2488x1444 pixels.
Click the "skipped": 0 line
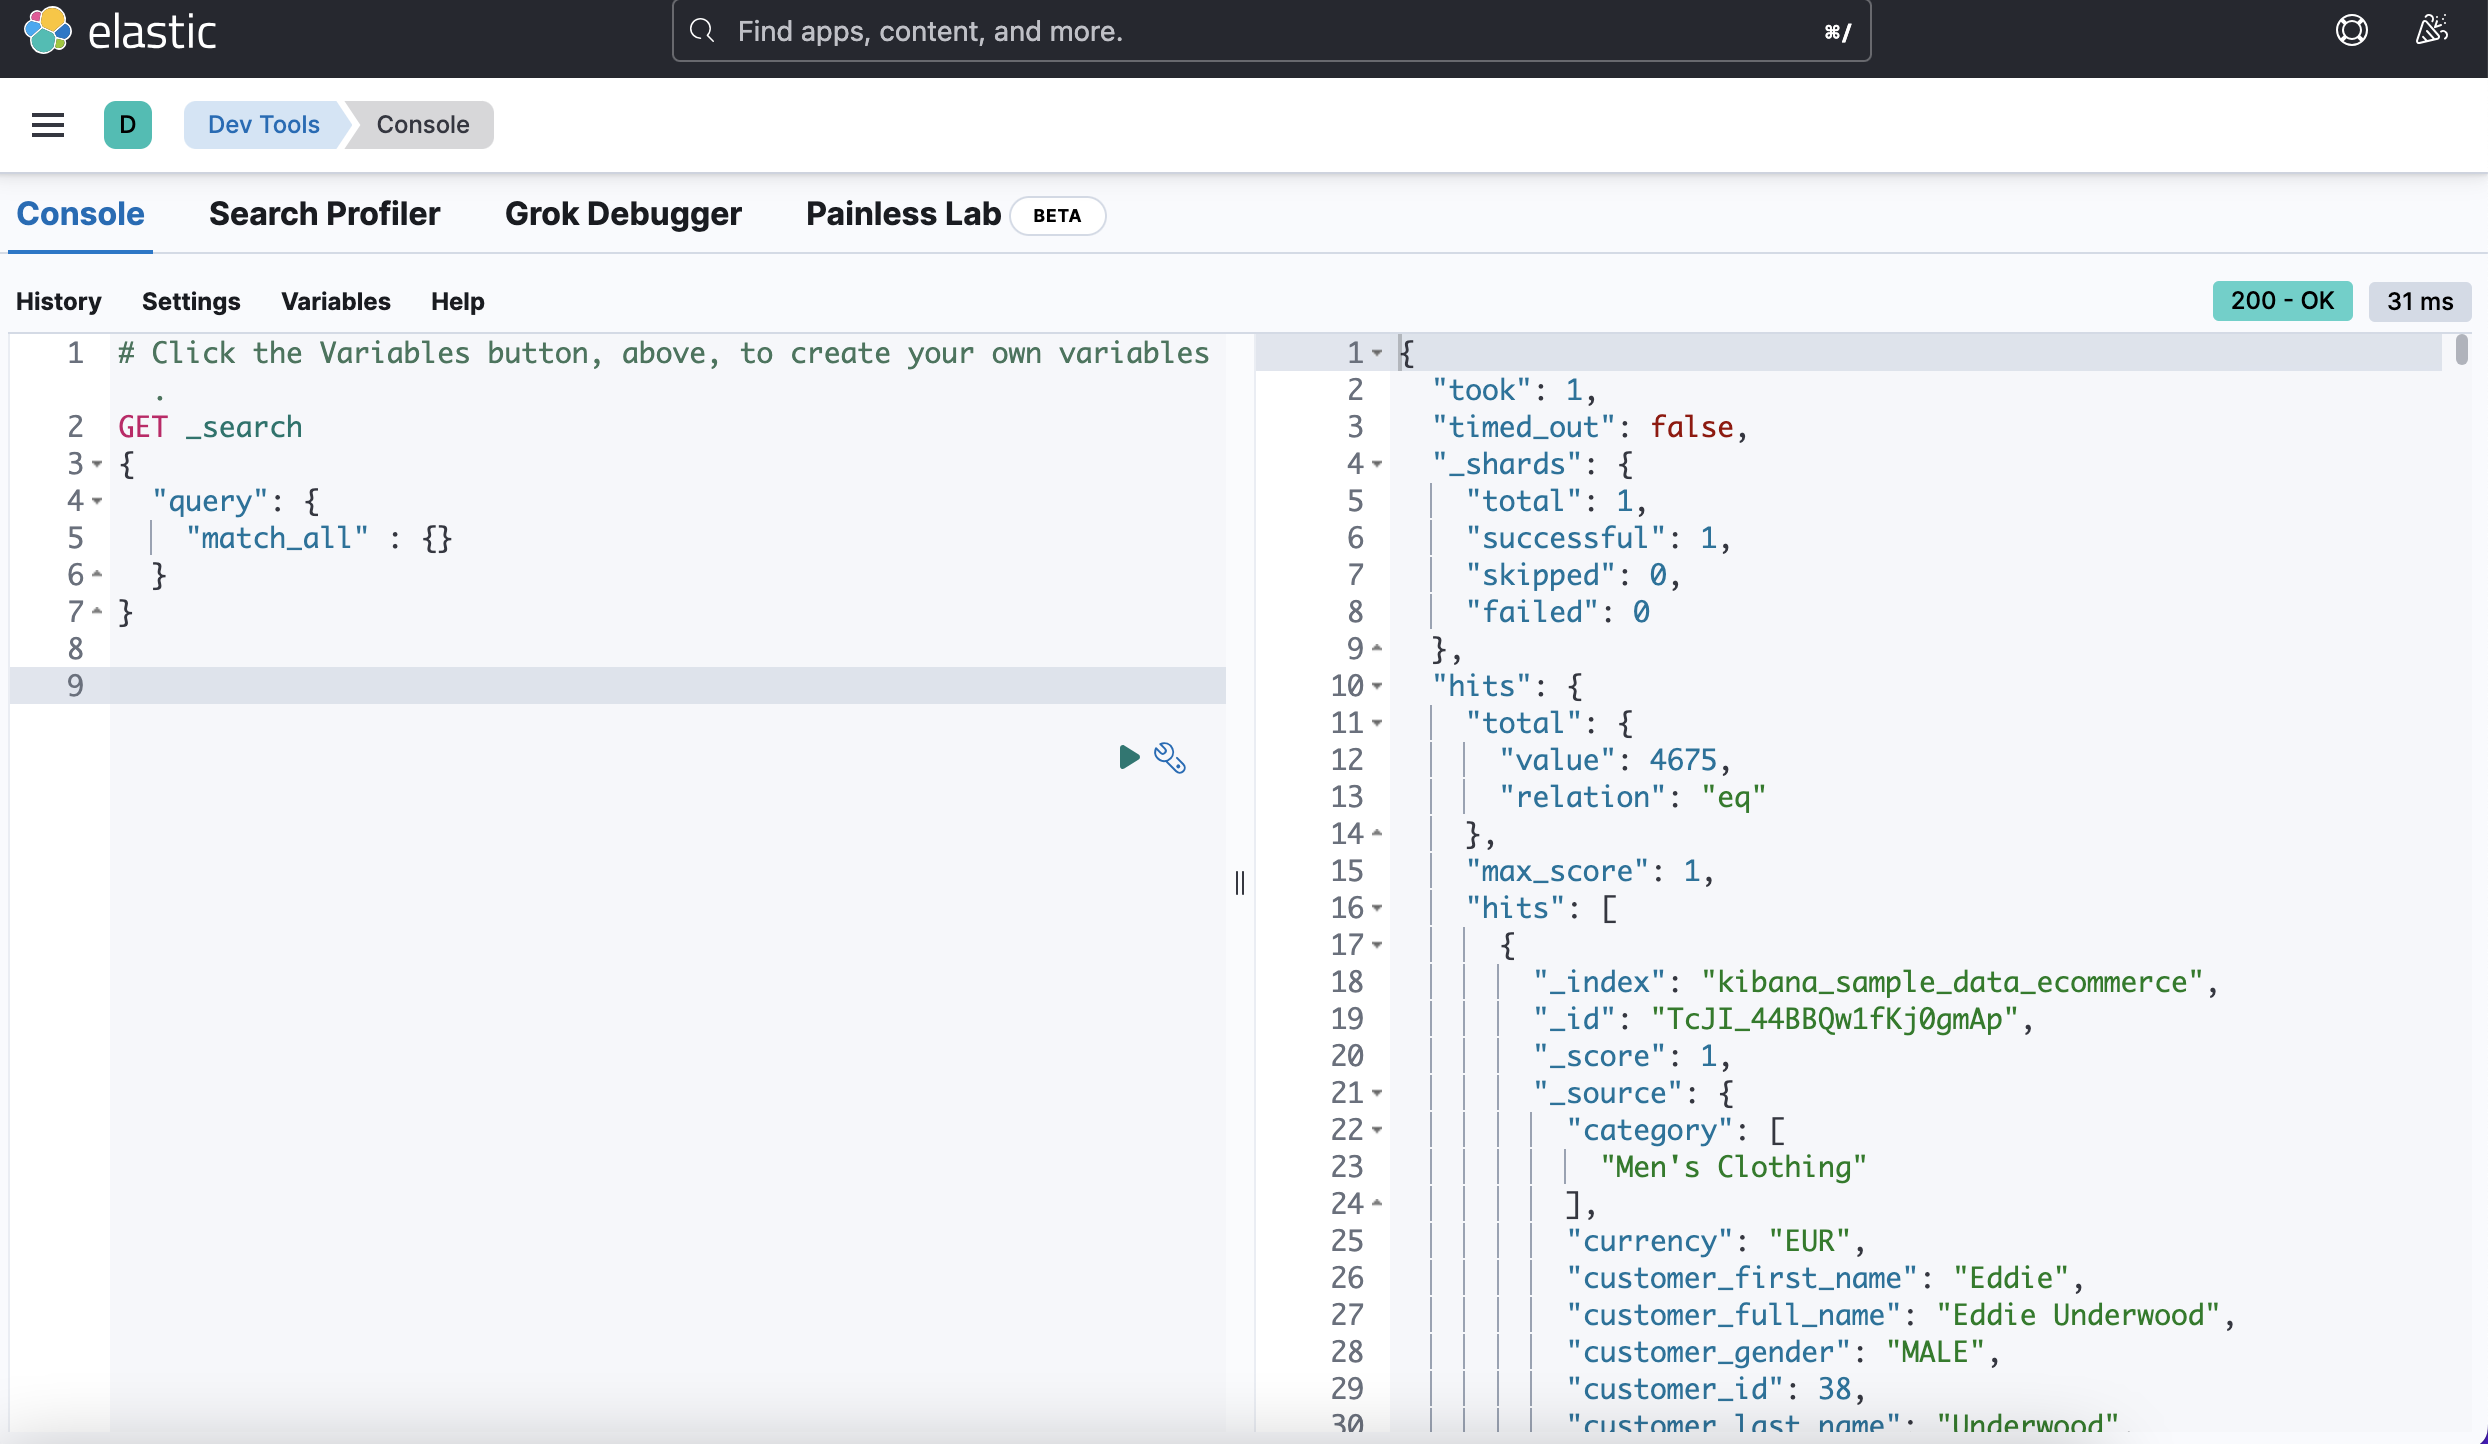(x=1573, y=575)
